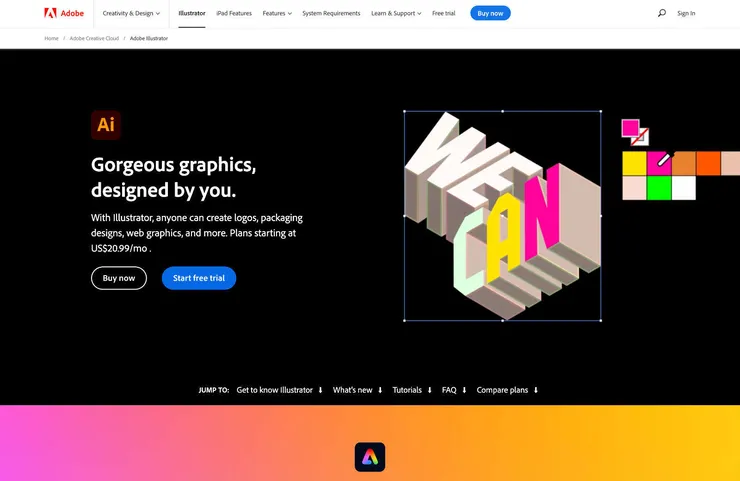Viewport: 740px width, 481px height.
Task: Open the Free trial nav link
Action: tap(444, 13)
